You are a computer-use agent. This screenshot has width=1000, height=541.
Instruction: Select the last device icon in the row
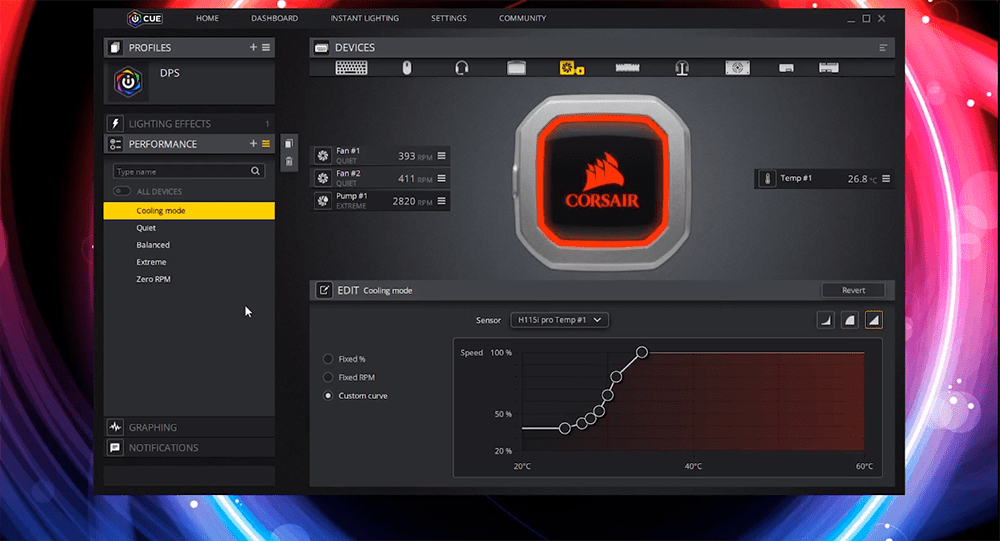tap(829, 68)
